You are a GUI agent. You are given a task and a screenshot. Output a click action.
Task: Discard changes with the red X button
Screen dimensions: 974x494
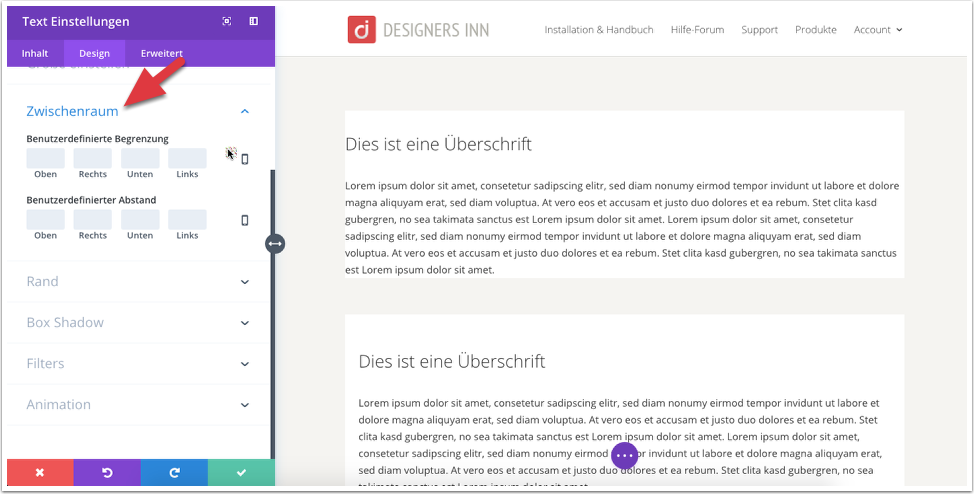pos(40,473)
